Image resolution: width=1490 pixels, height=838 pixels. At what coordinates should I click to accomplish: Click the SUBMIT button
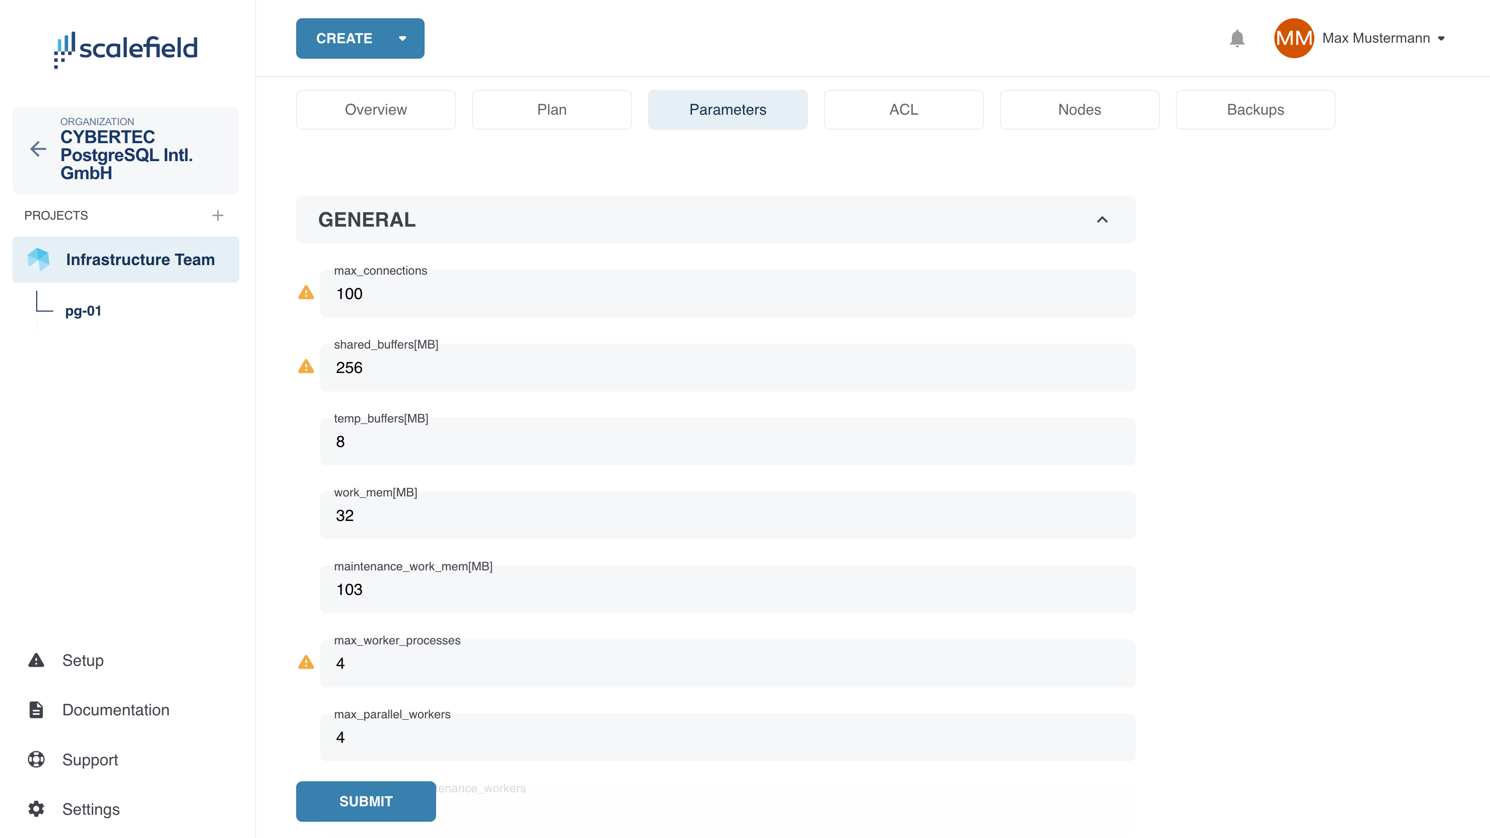[x=365, y=801]
